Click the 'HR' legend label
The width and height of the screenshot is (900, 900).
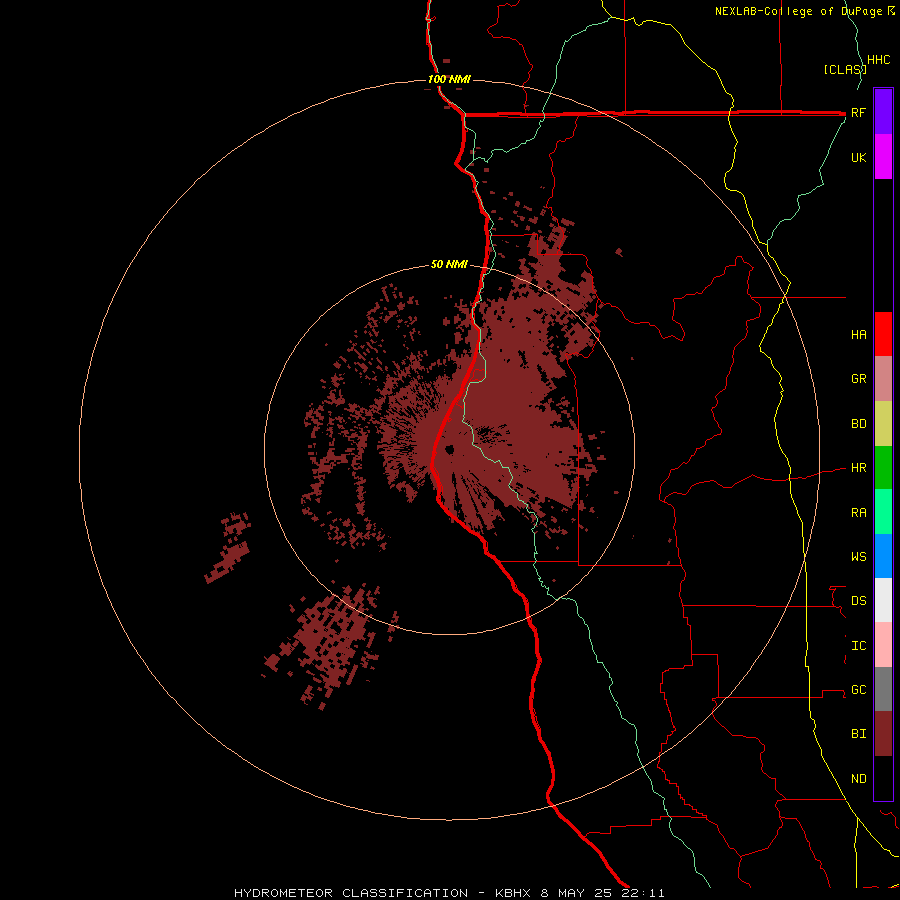(858, 468)
